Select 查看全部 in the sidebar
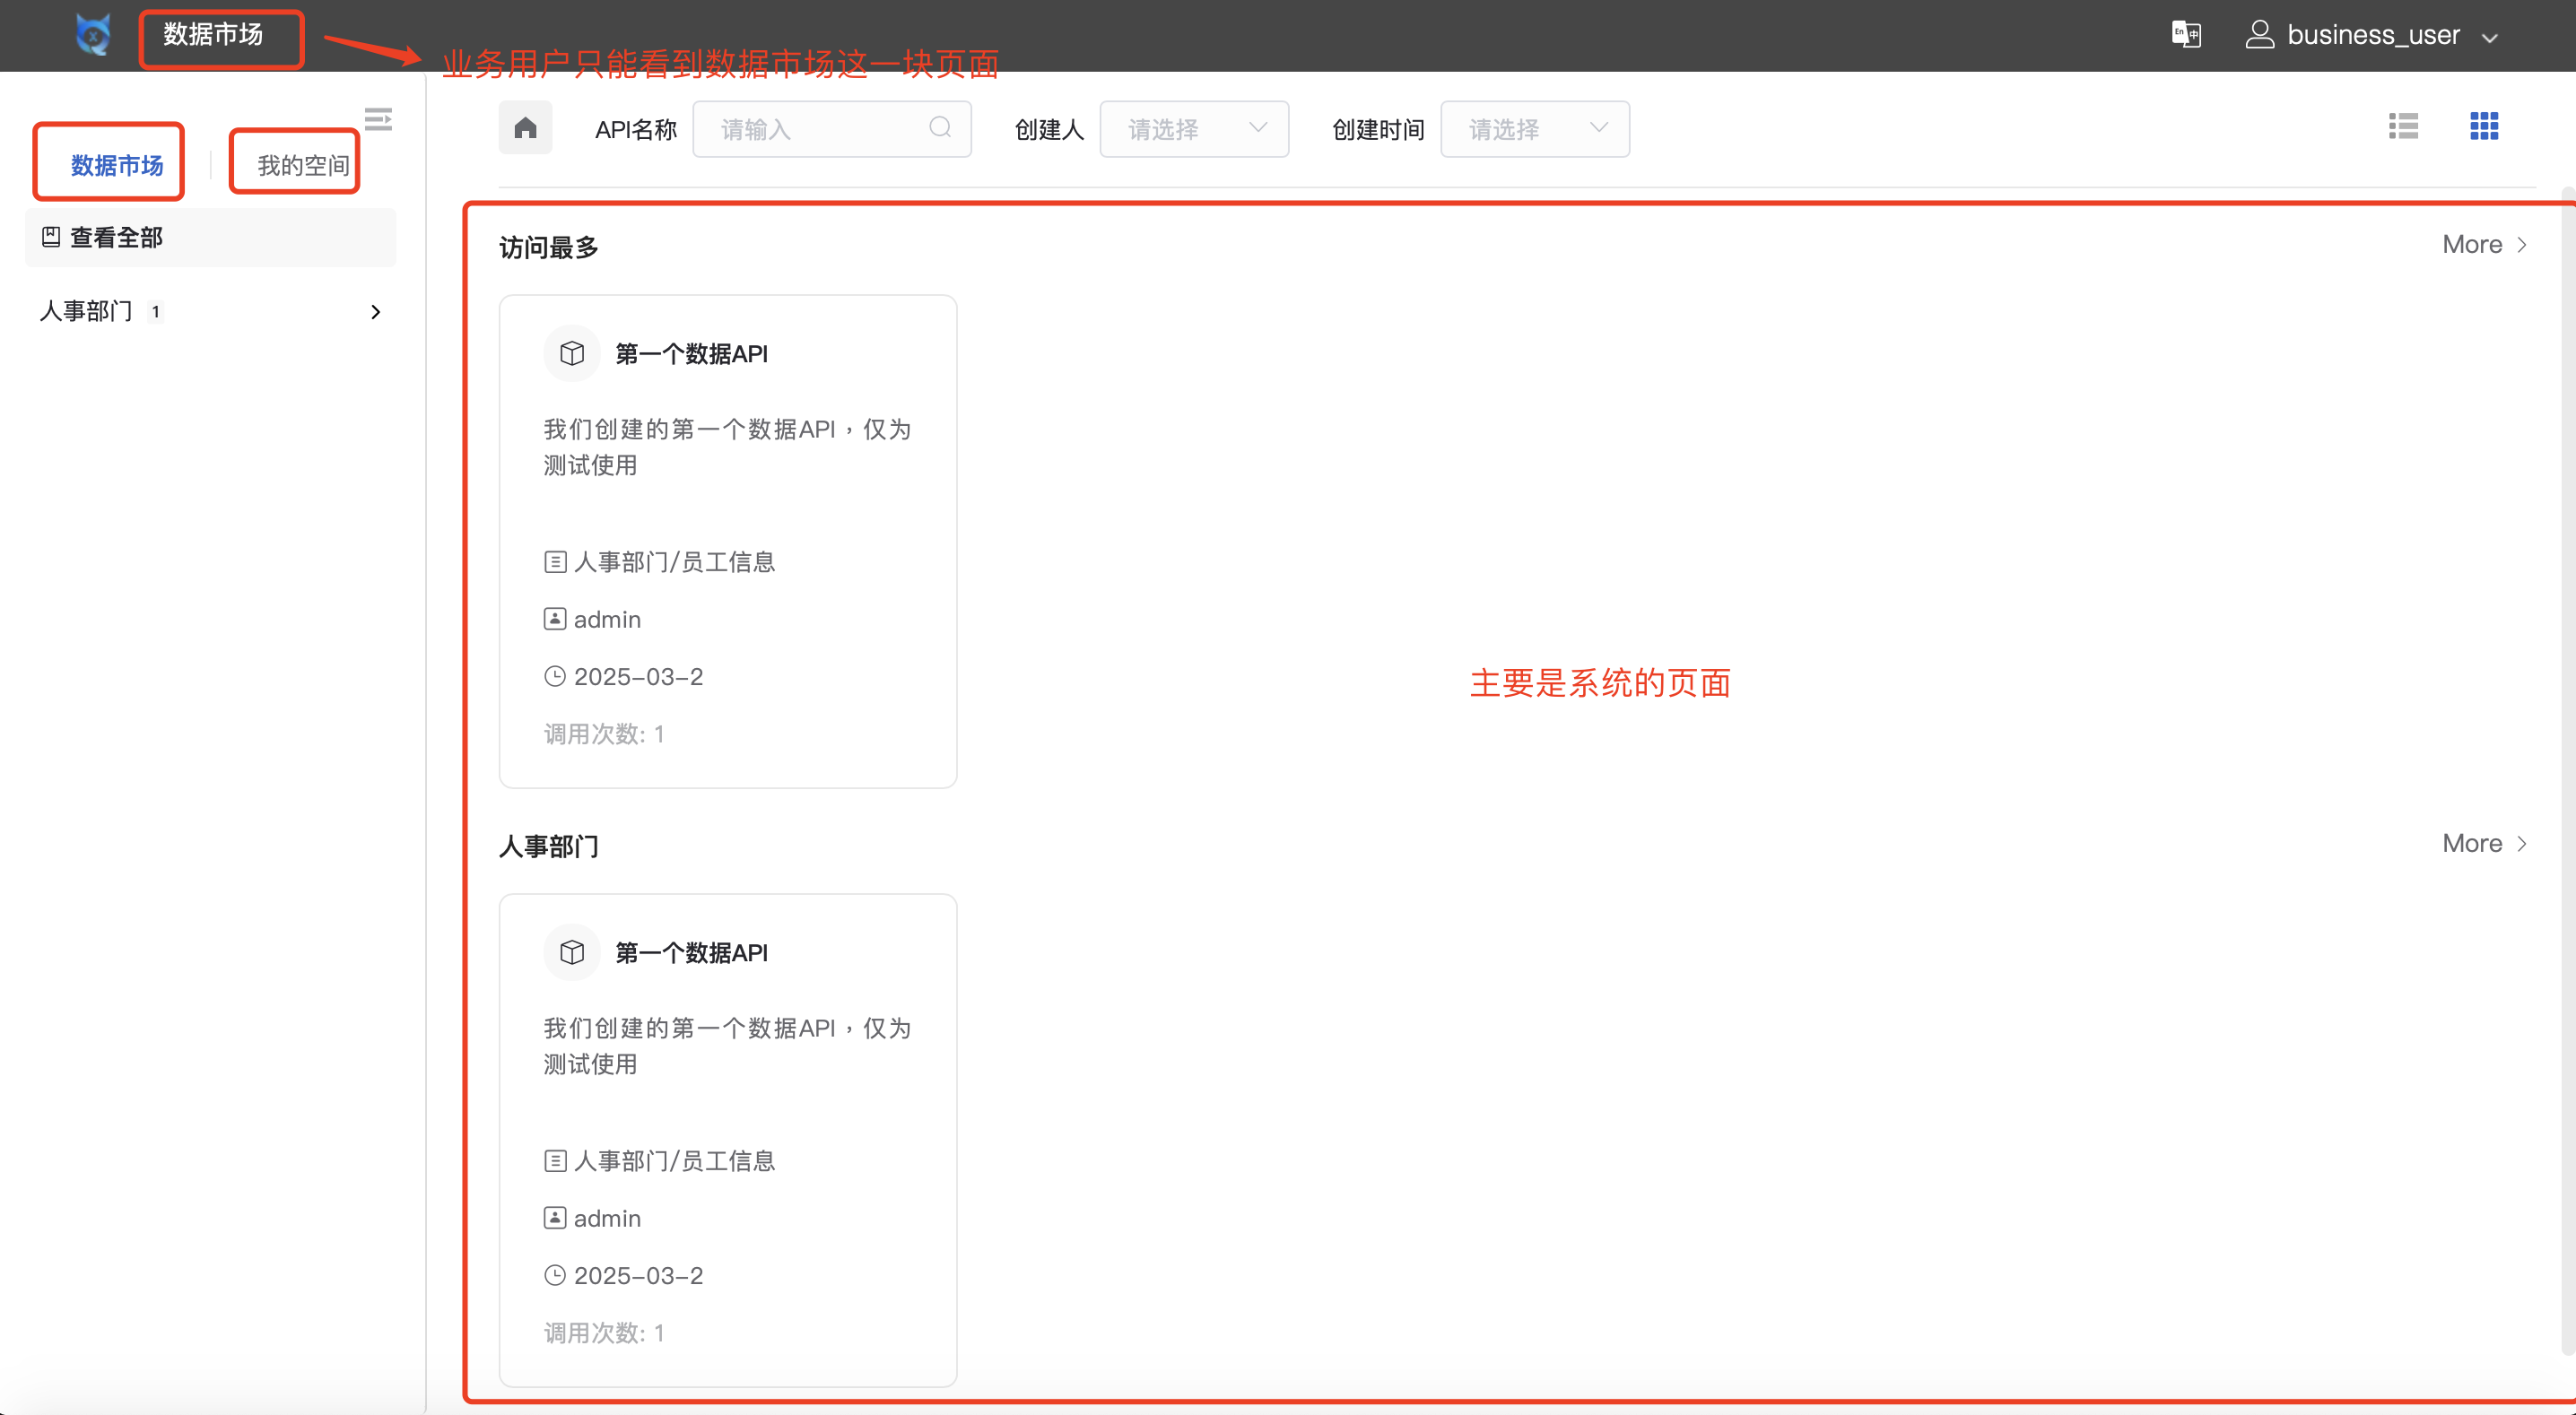 tap(210, 237)
